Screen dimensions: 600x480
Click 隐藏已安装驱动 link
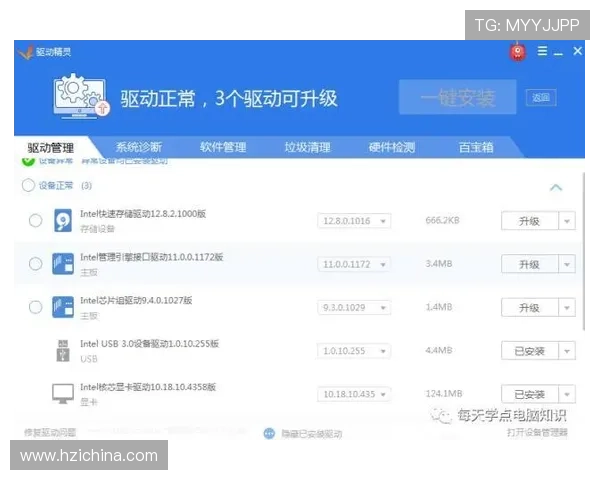pyautogui.click(x=311, y=434)
